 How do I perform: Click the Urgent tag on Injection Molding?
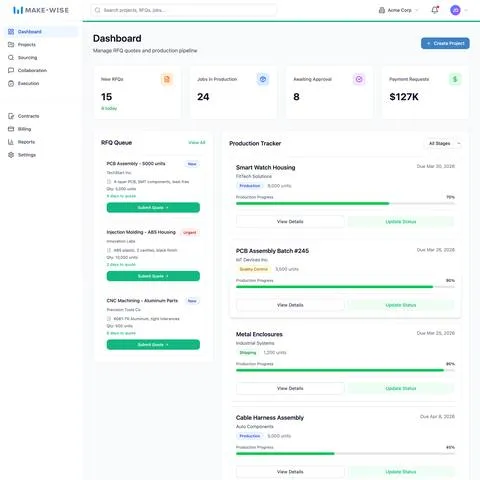pos(190,232)
